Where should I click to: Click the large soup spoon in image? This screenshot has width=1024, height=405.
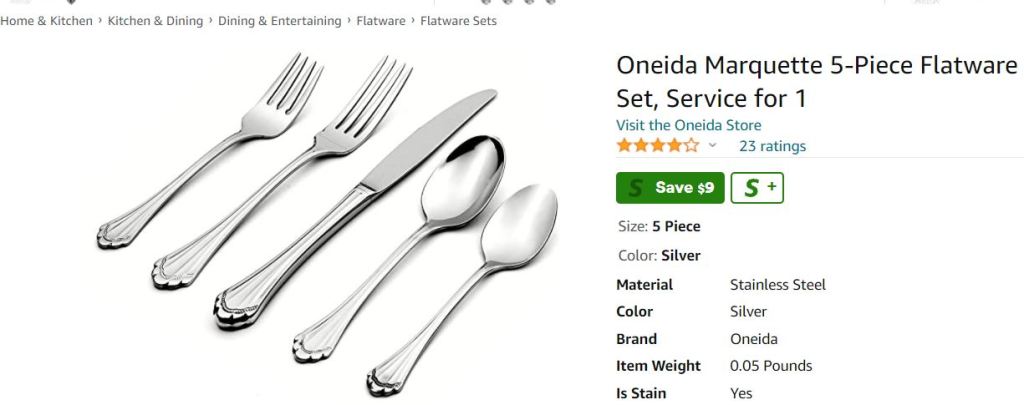pyautogui.click(x=398, y=248)
